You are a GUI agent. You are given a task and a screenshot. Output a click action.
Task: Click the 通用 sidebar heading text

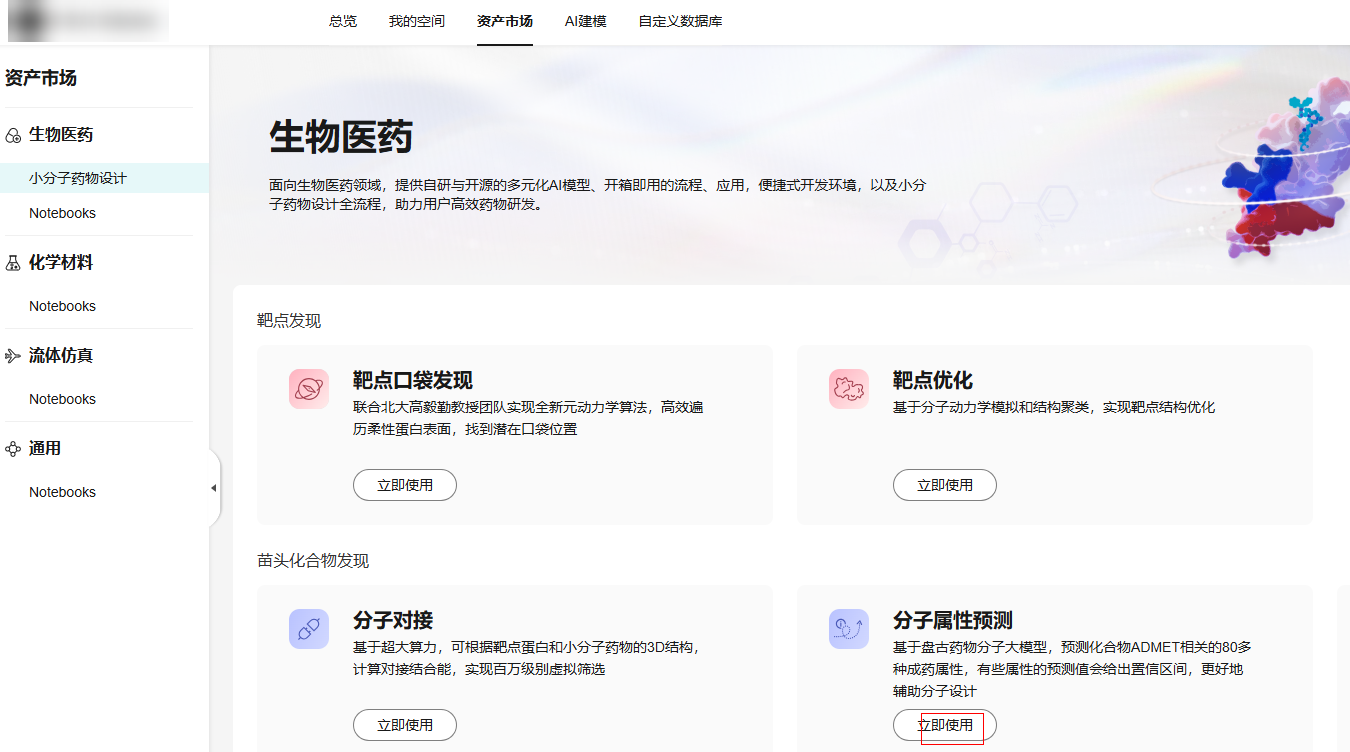coord(45,449)
